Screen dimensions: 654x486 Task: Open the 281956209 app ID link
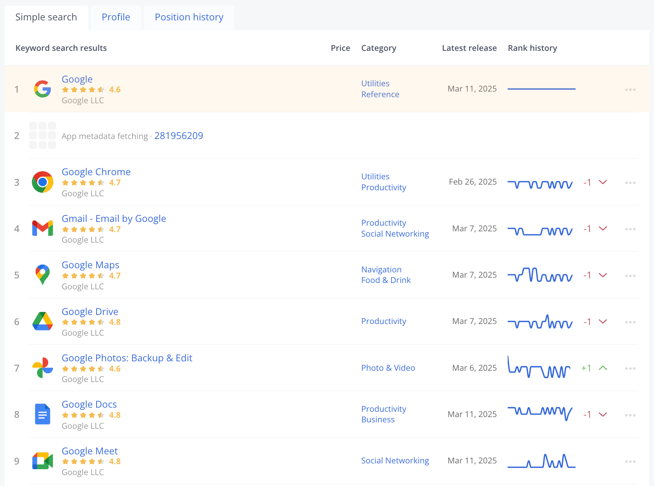point(179,136)
